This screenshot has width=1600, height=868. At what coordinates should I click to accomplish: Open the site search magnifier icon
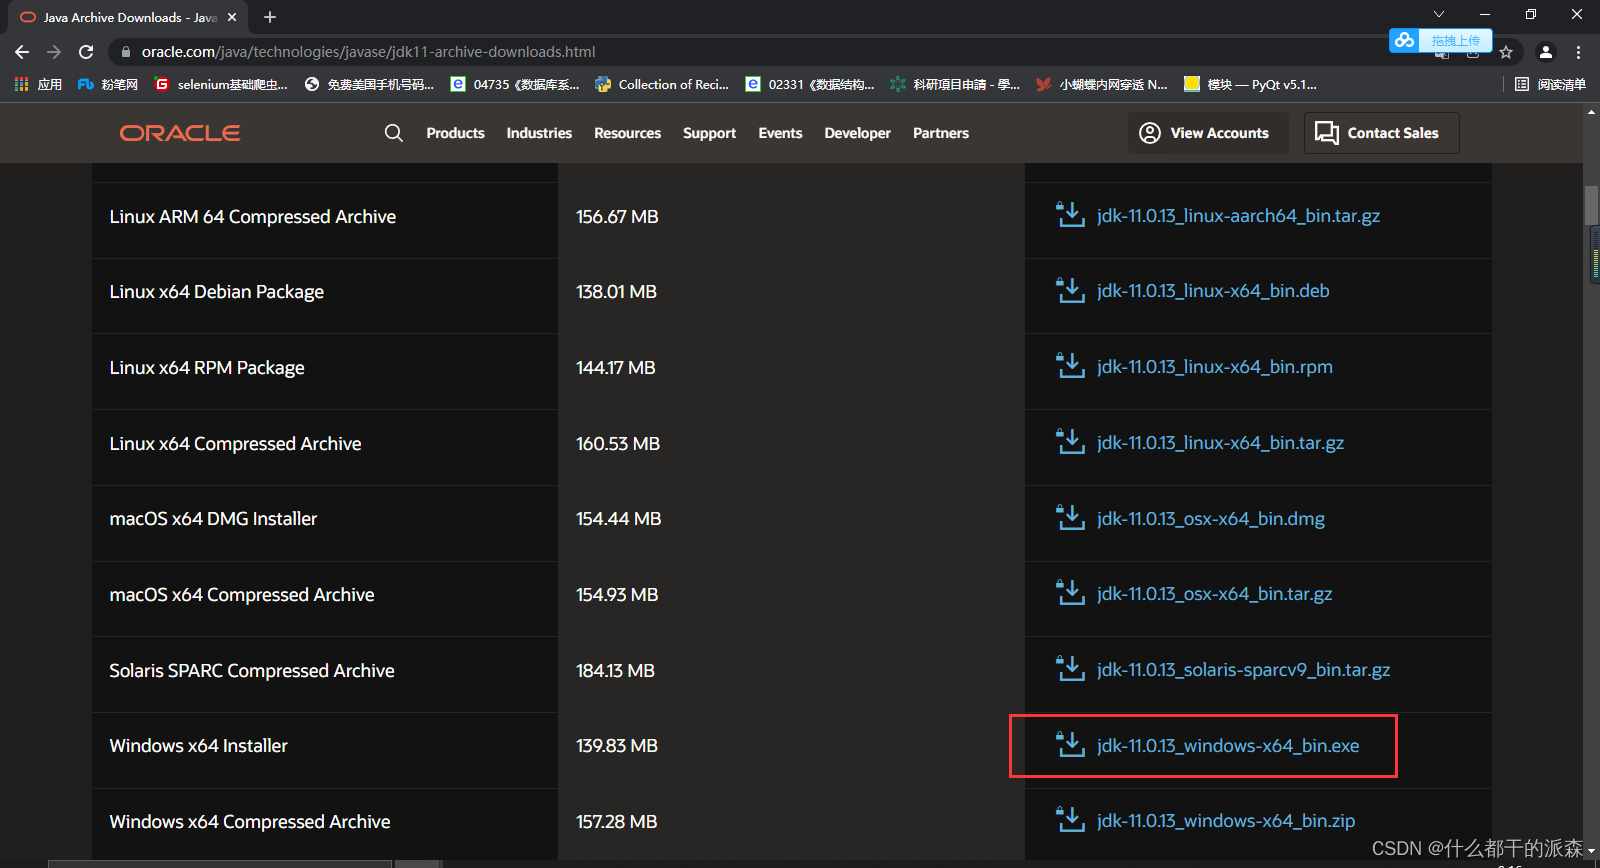pos(394,133)
